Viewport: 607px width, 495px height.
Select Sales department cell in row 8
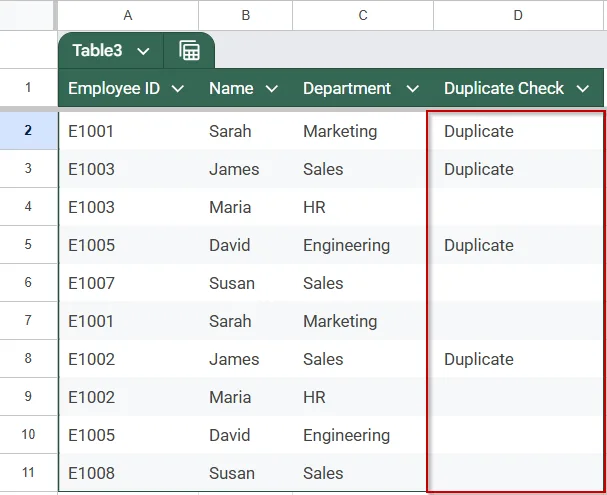363,358
